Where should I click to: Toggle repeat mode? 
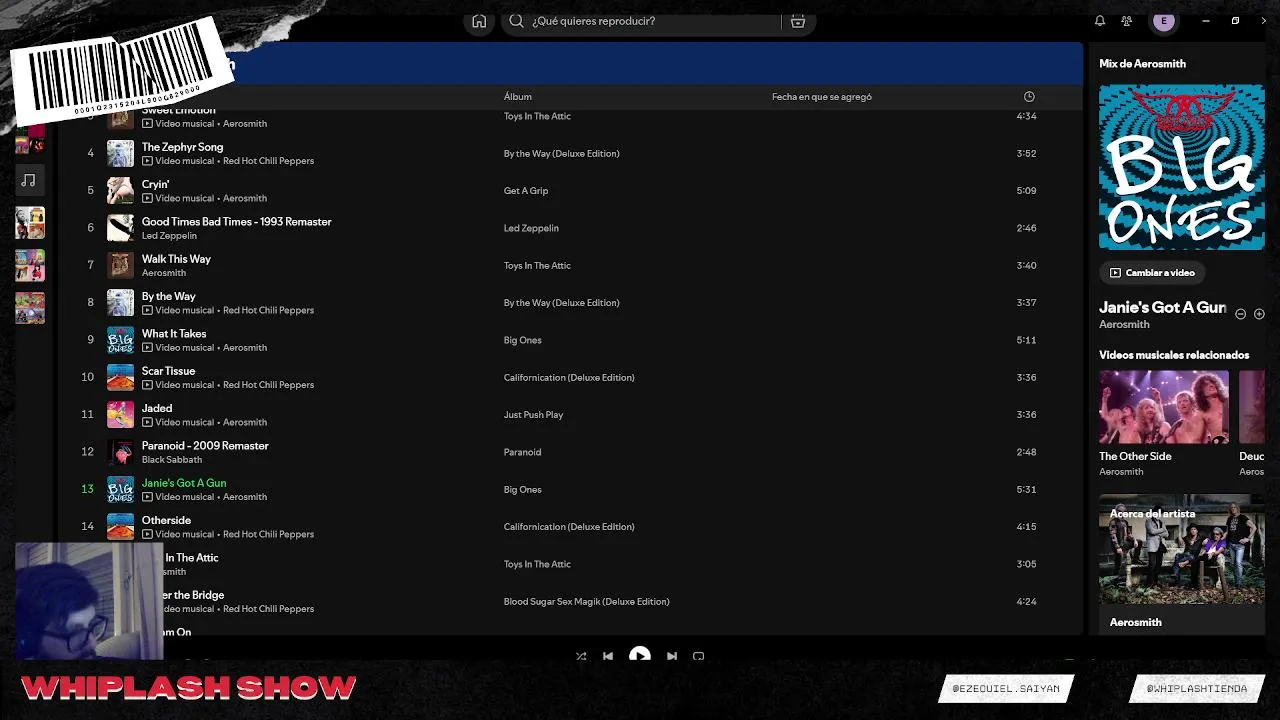[x=699, y=656]
